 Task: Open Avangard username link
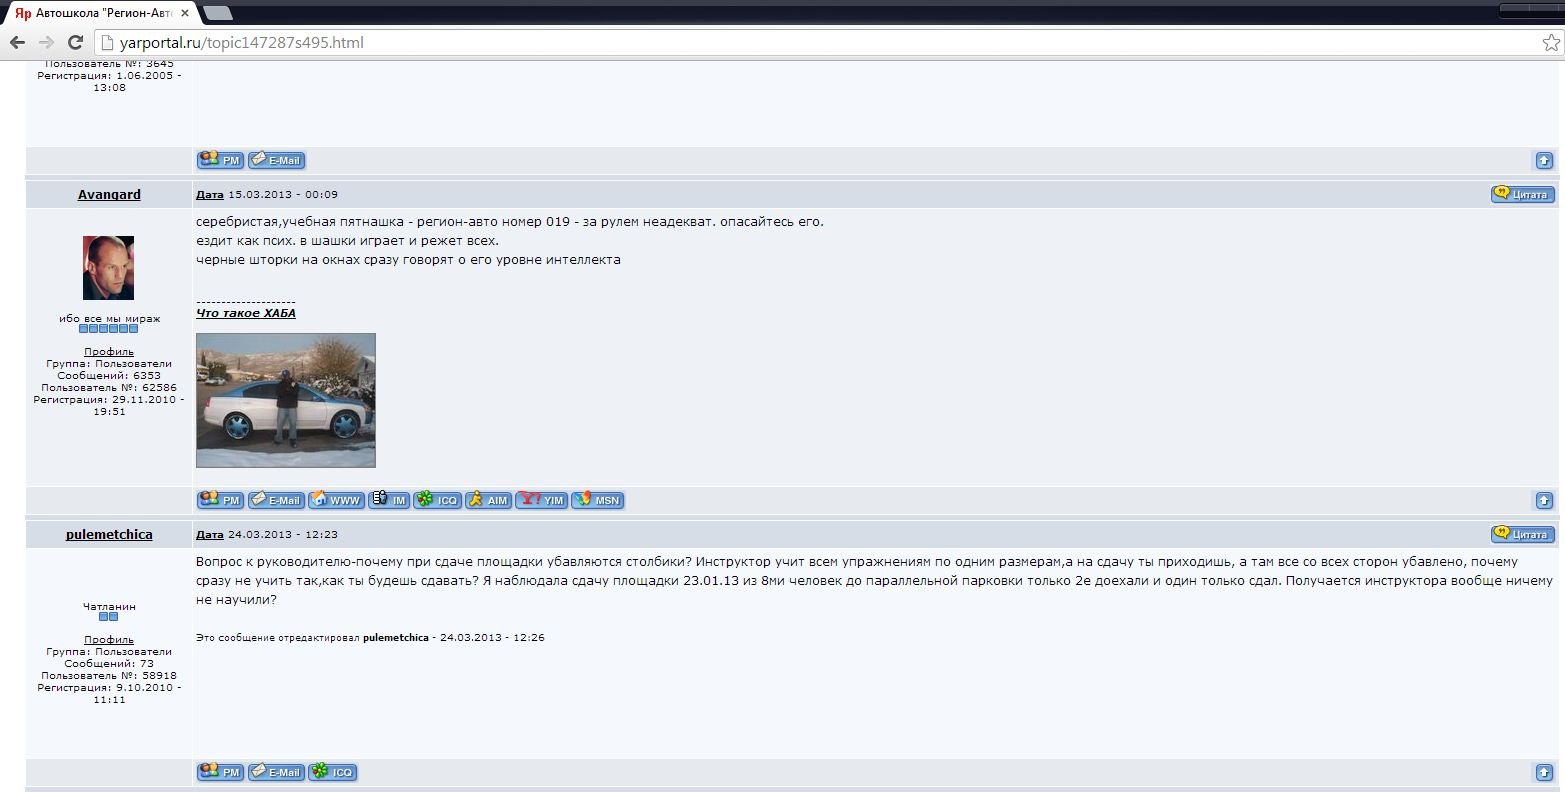pos(109,195)
